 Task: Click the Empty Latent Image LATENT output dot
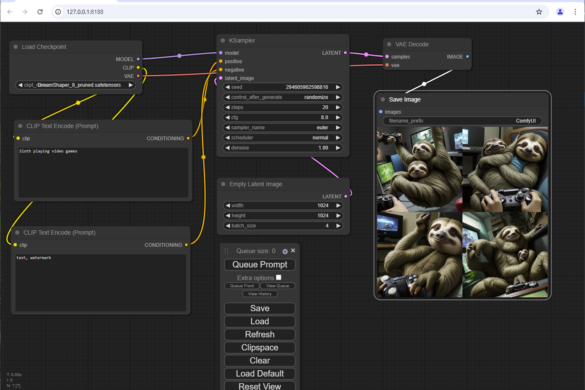click(x=346, y=196)
